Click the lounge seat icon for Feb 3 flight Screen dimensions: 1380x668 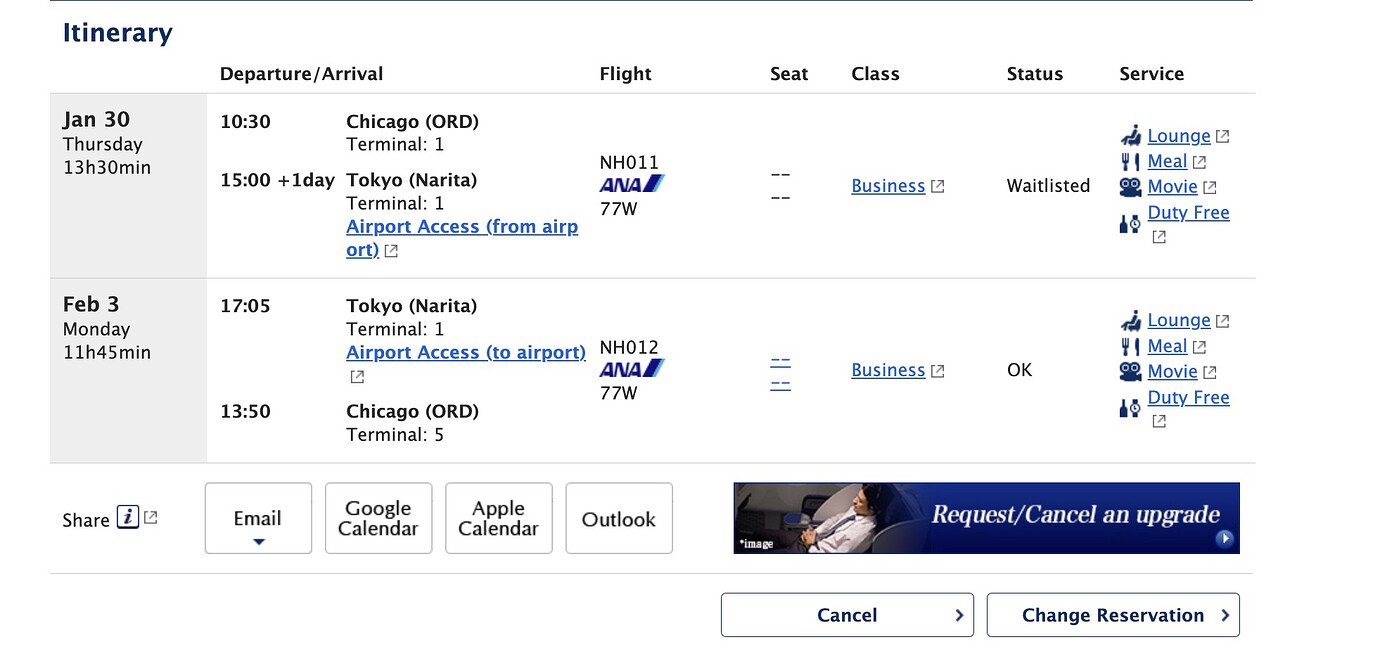coord(1130,321)
